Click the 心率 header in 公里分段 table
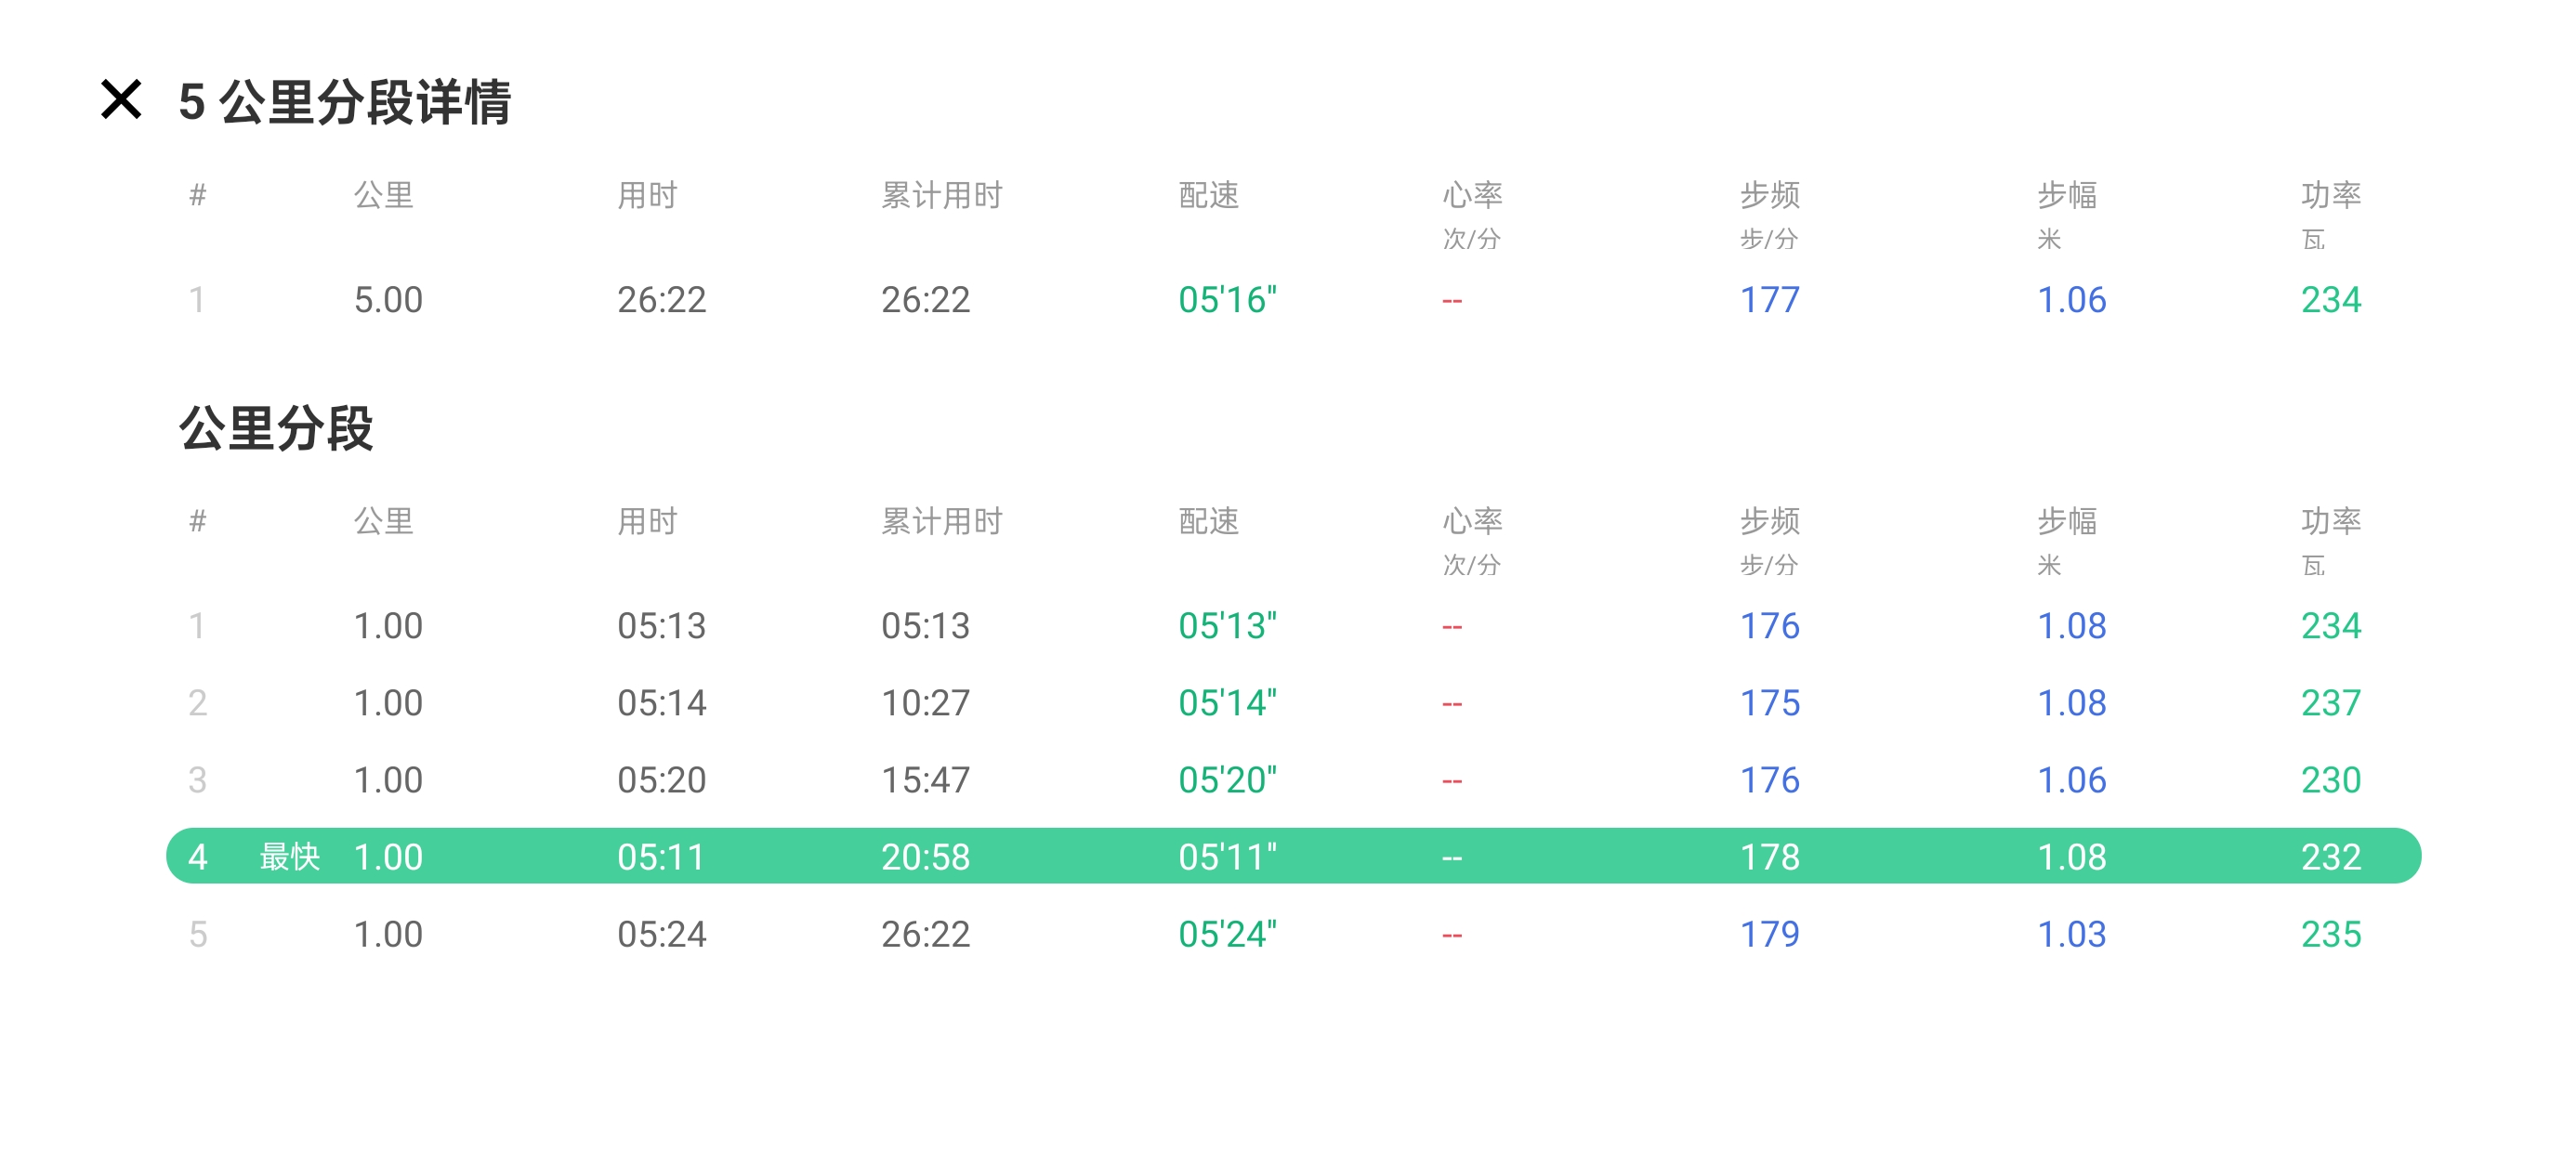The width and height of the screenshot is (2576, 1152). click(x=1472, y=521)
